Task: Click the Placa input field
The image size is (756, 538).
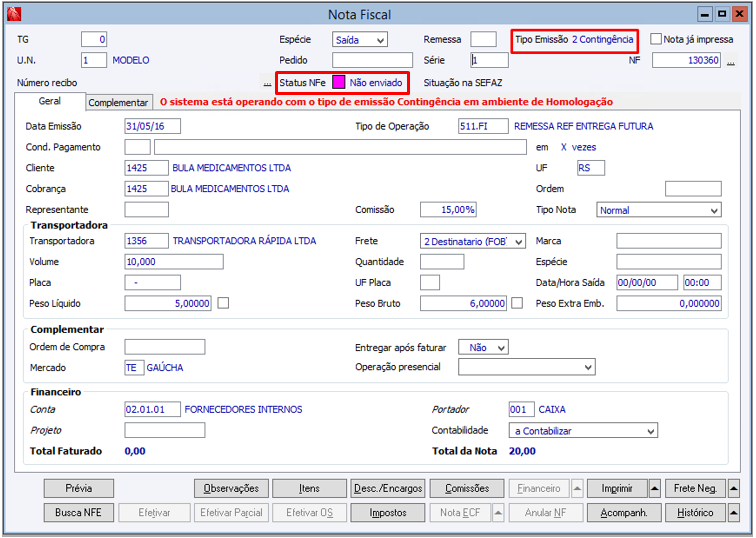Action: pos(152,282)
